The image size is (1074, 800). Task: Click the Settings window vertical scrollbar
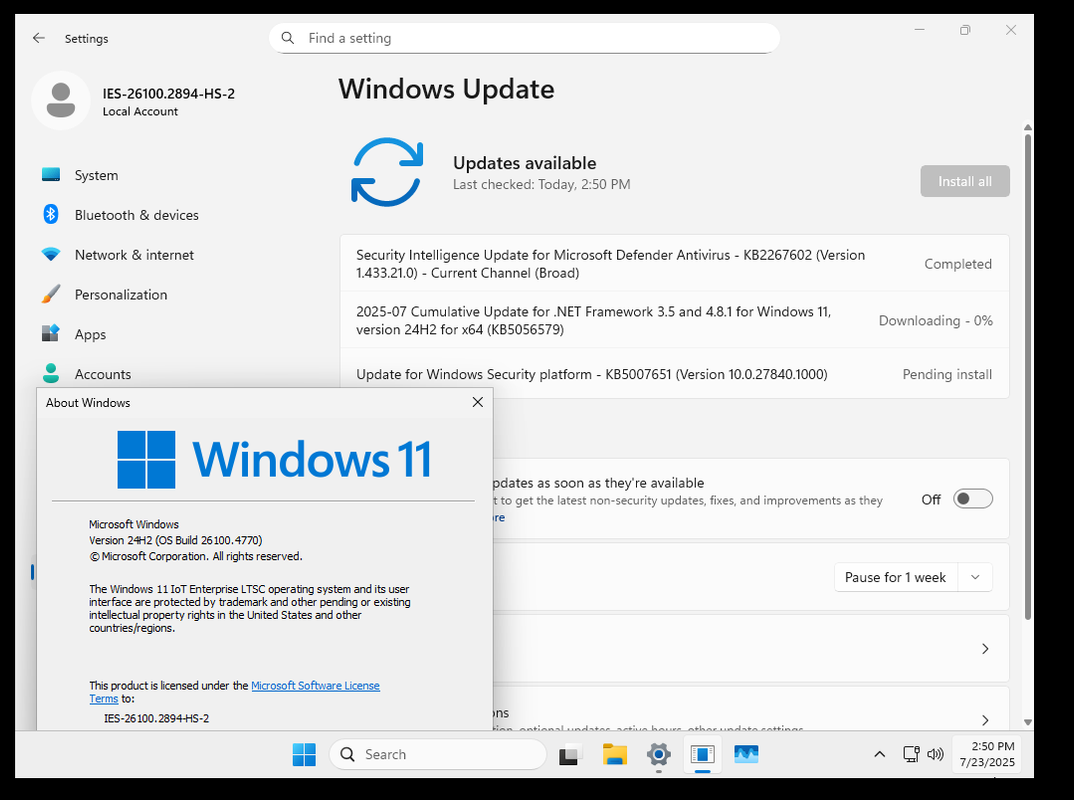click(1027, 377)
